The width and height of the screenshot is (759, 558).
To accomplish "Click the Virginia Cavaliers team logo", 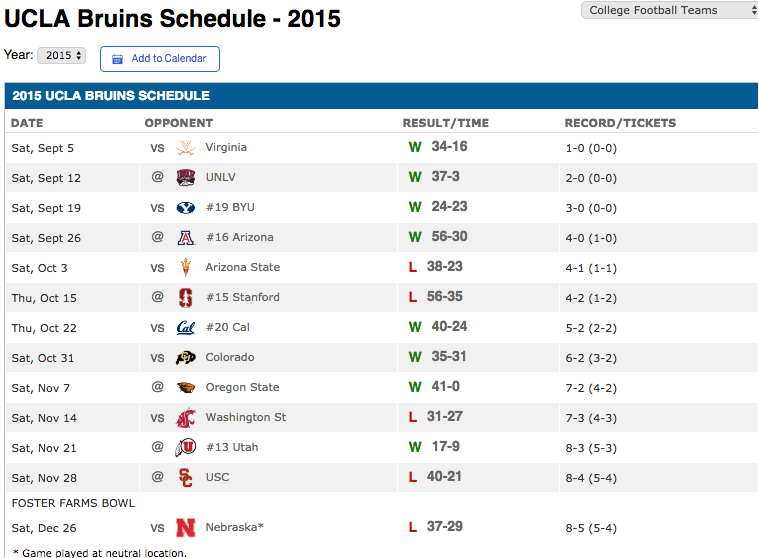I will (185, 148).
